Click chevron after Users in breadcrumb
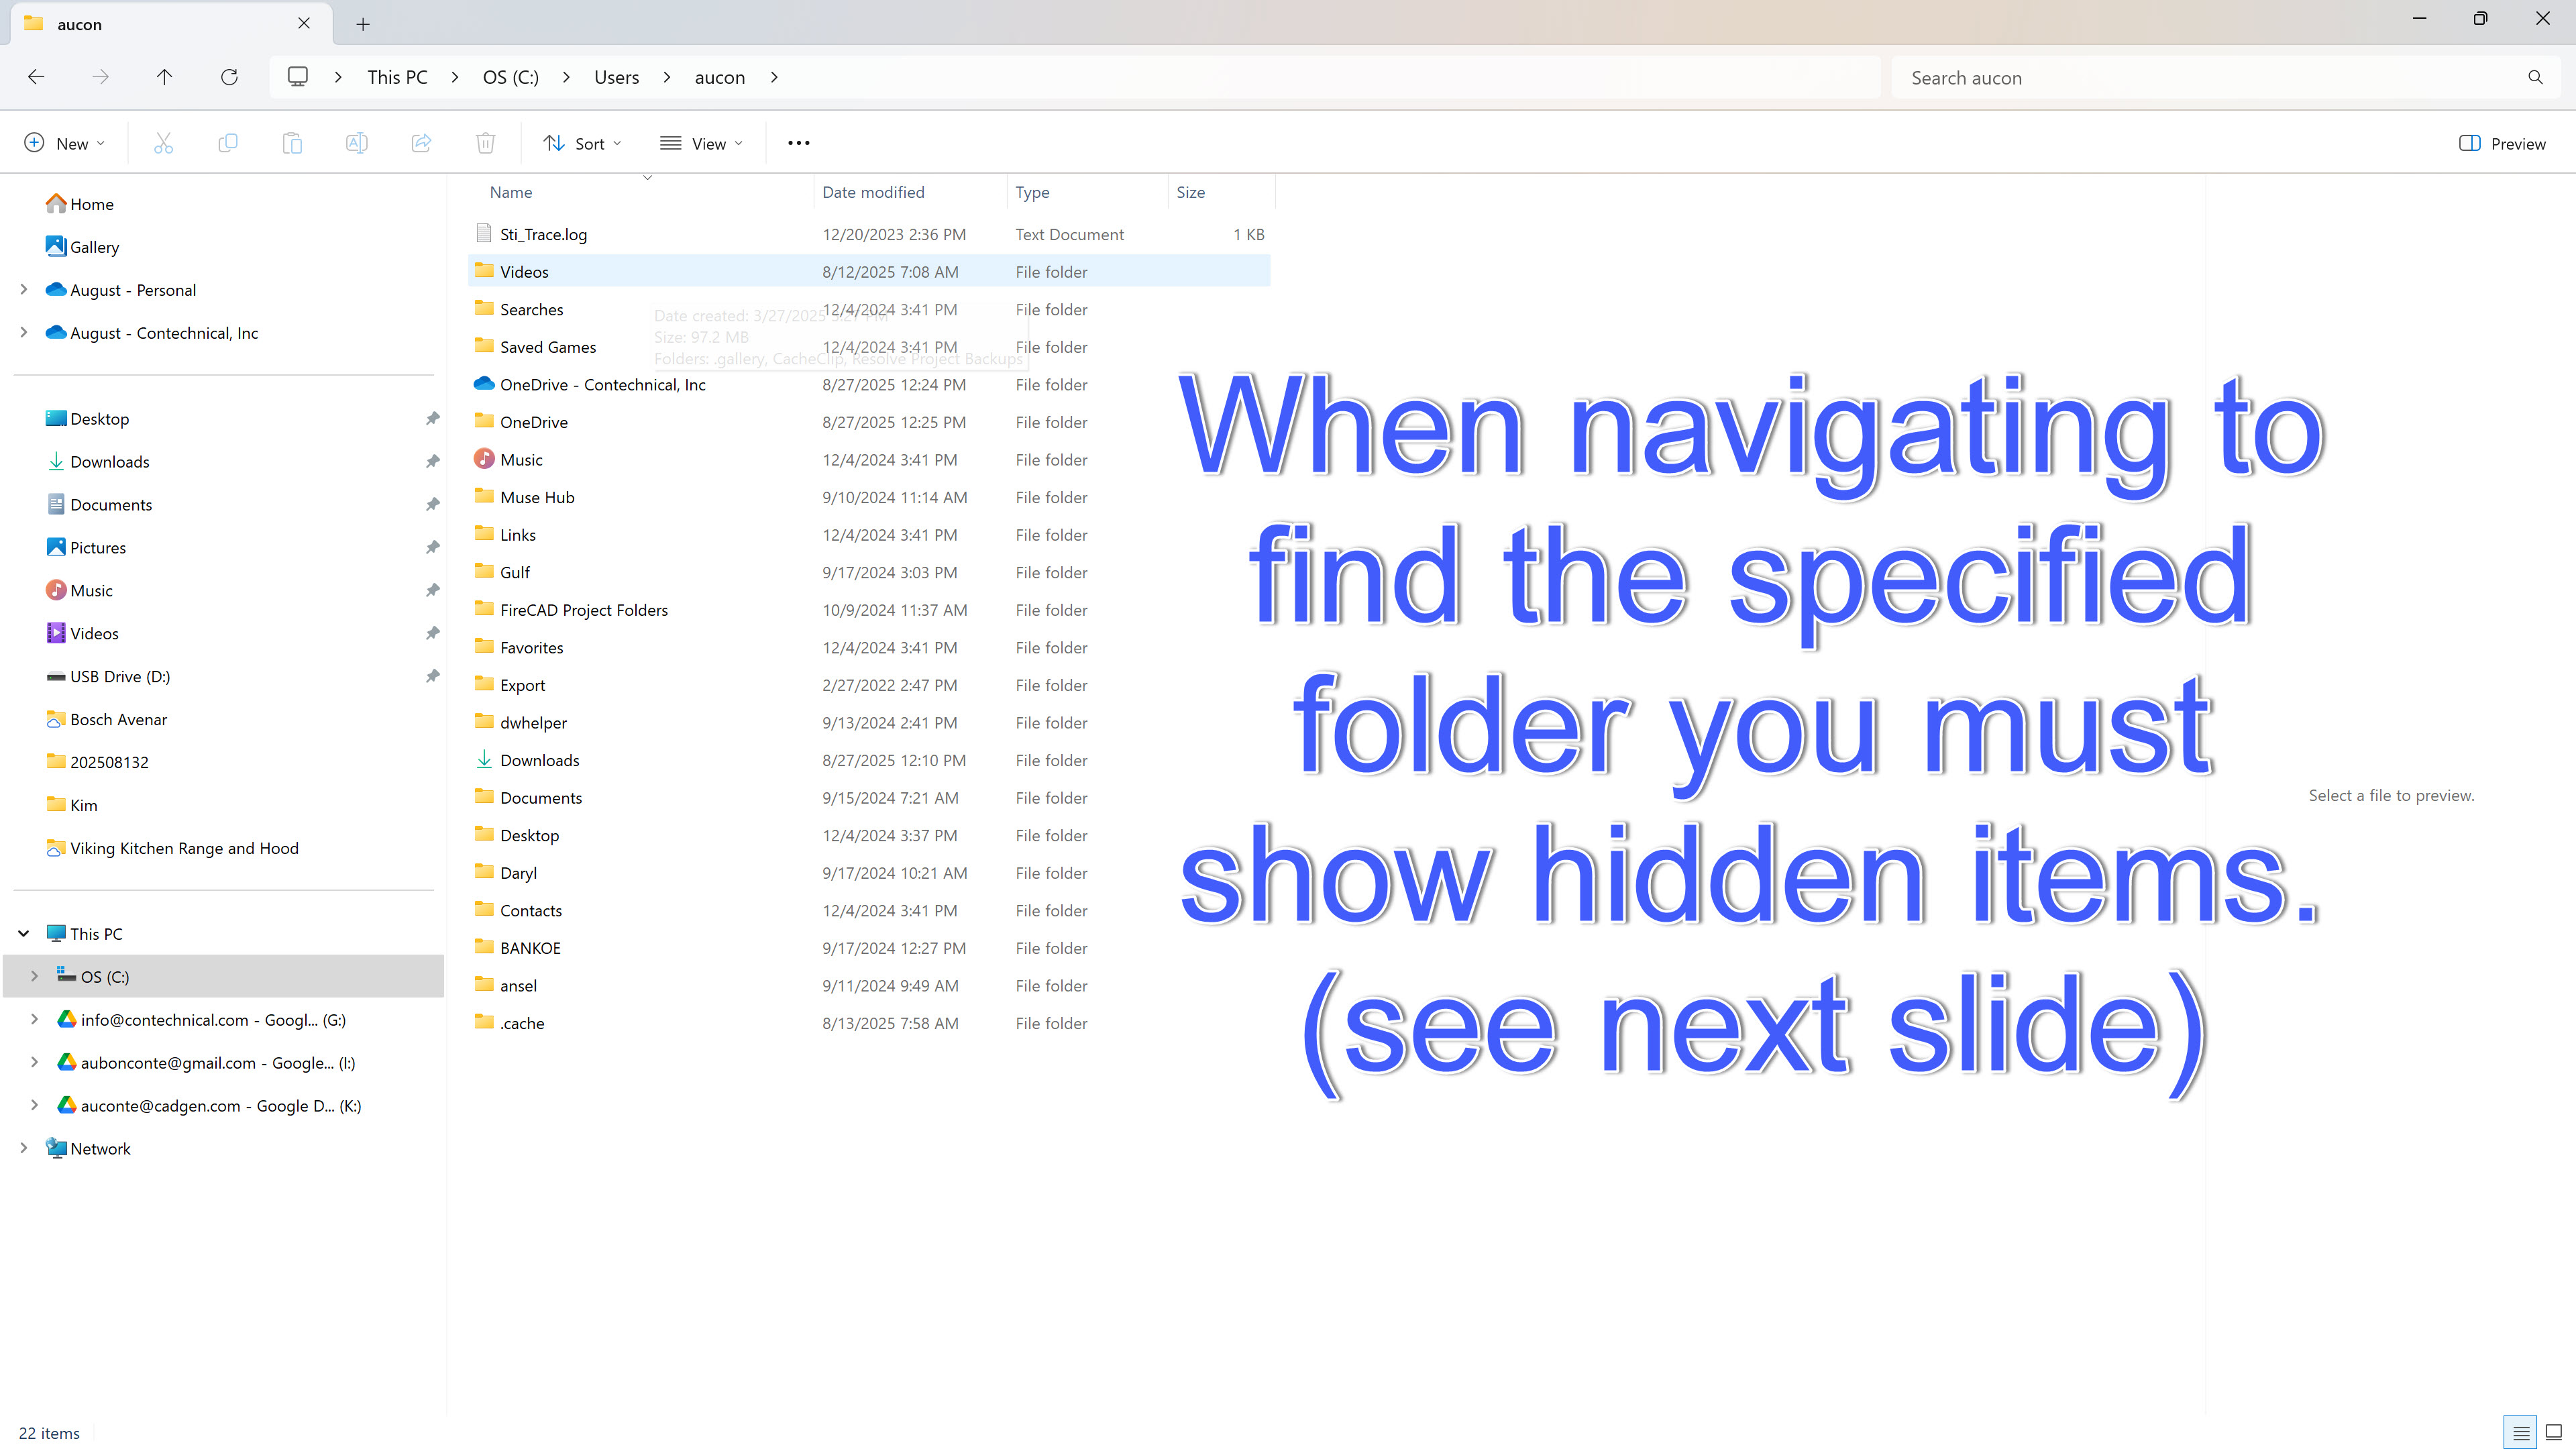Screen dimensions: 2576x1449 coord(667,77)
